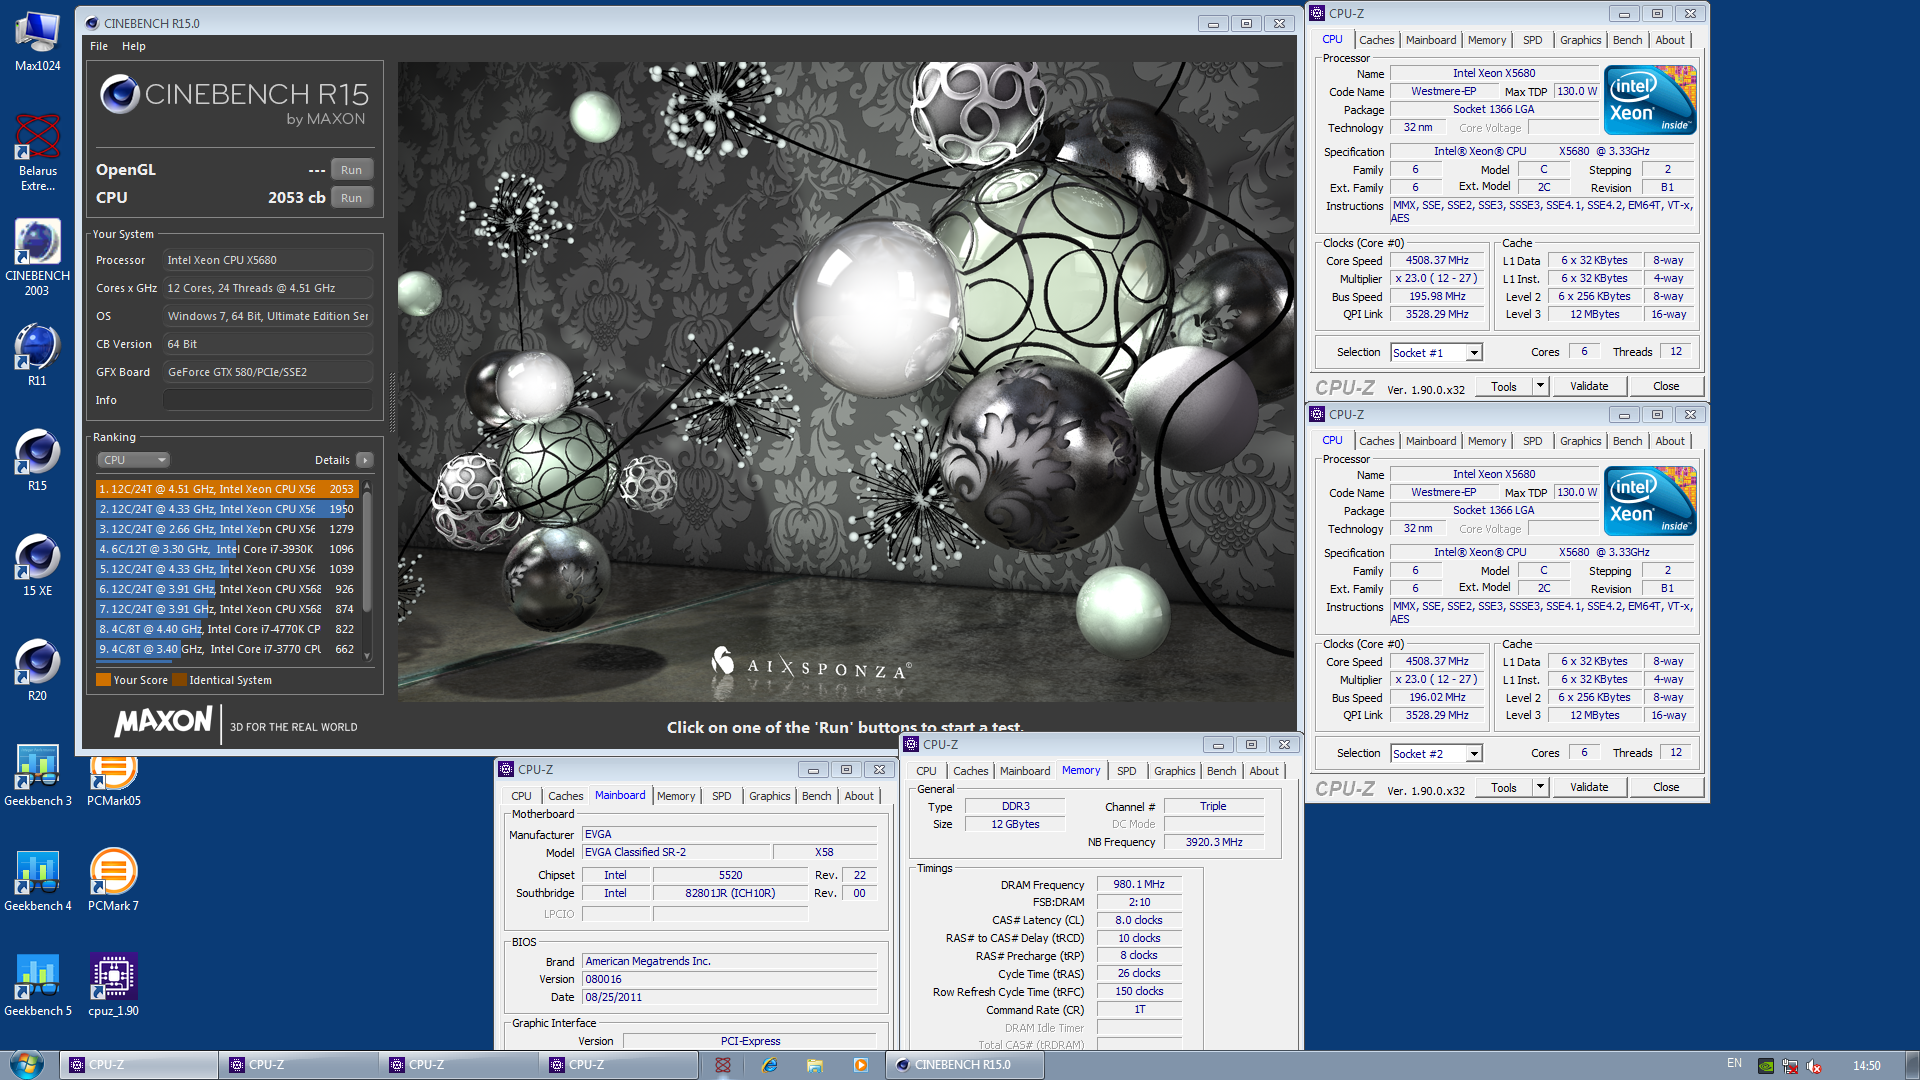Screen dimensions: 1920x1080
Task: Click the EN language indicator
Action: point(1734,1064)
